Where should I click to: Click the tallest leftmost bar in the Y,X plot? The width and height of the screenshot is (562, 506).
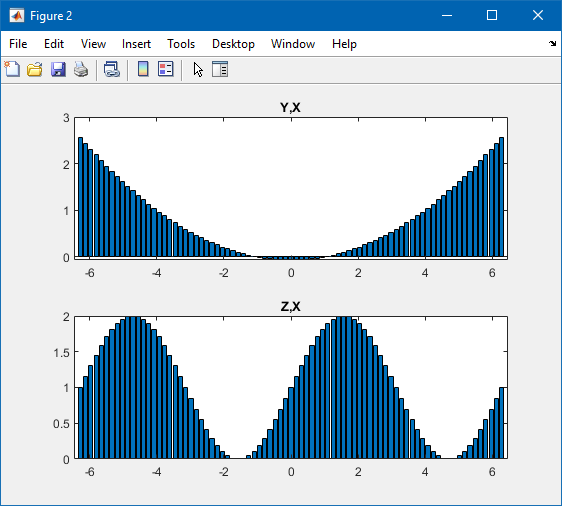pyautogui.click(x=81, y=197)
